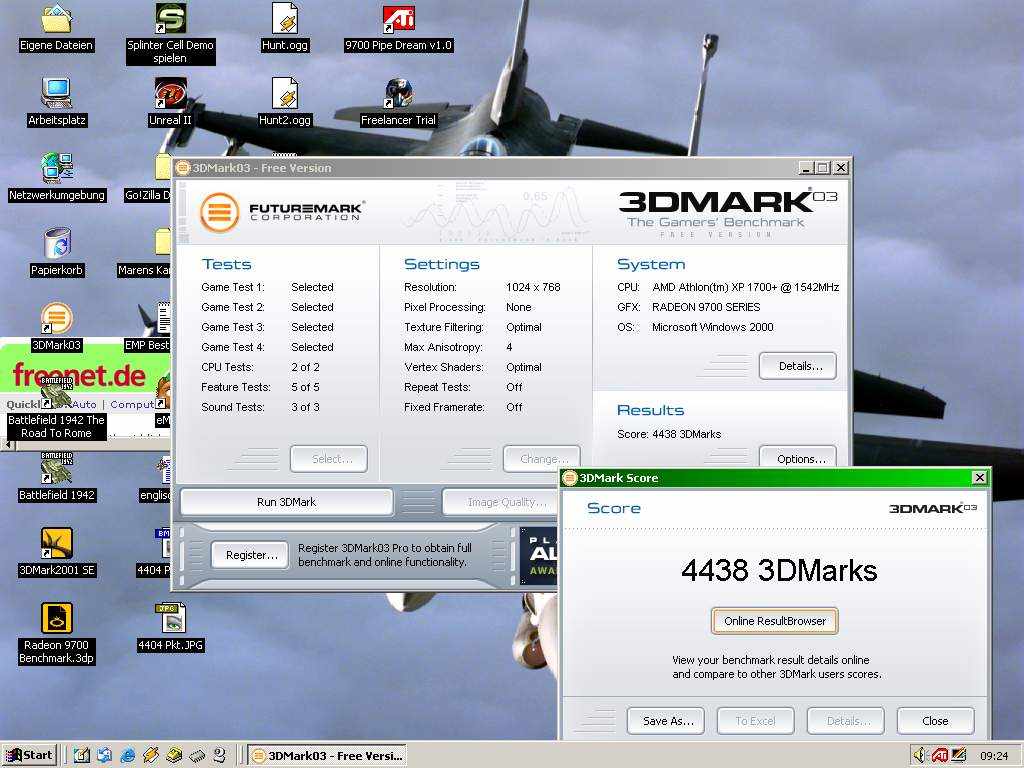The height and width of the screenshot is (768, 1024).
Task: Open the Eigene Dateien desktop folder
Action: pyautogui.click(x=56, y=27)
